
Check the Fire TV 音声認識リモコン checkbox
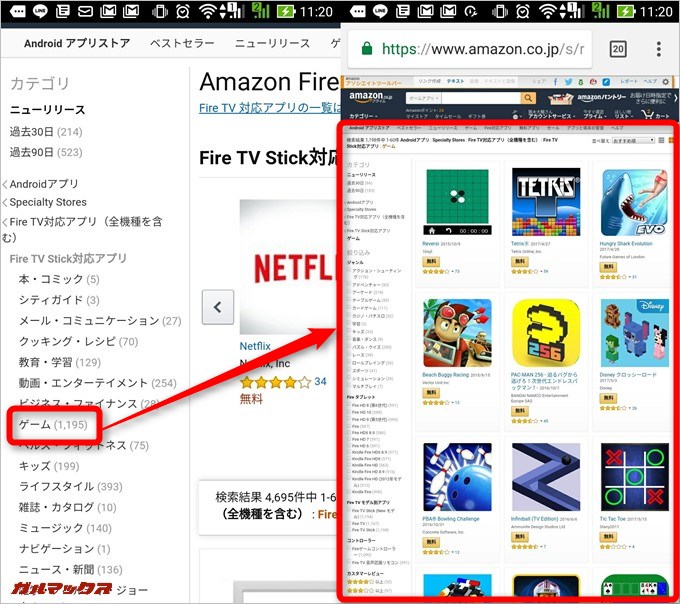coord(349,562)
